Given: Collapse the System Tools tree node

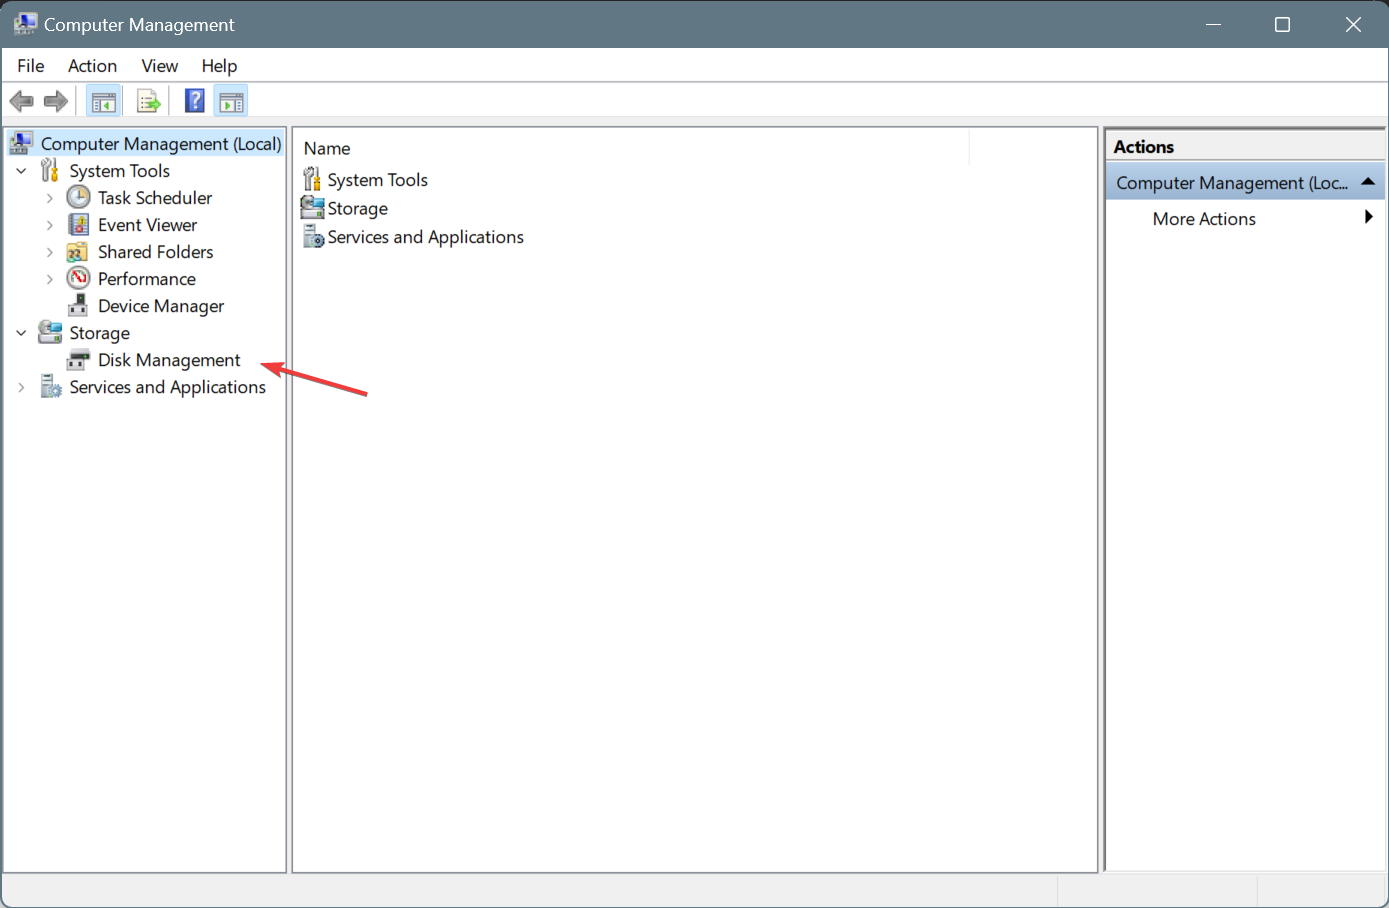Looking at the screenshot, I should pos(21,171).
